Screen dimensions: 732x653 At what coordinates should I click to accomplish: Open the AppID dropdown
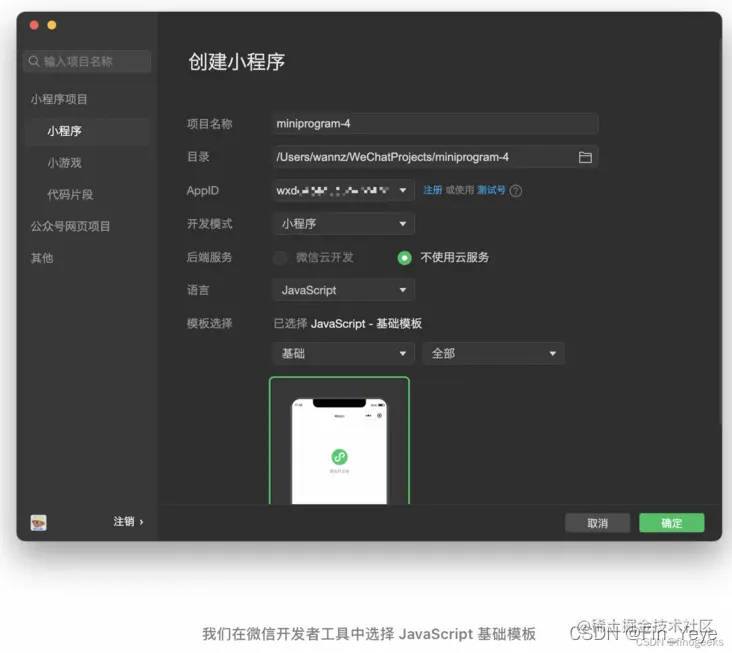tap(344, 190)
